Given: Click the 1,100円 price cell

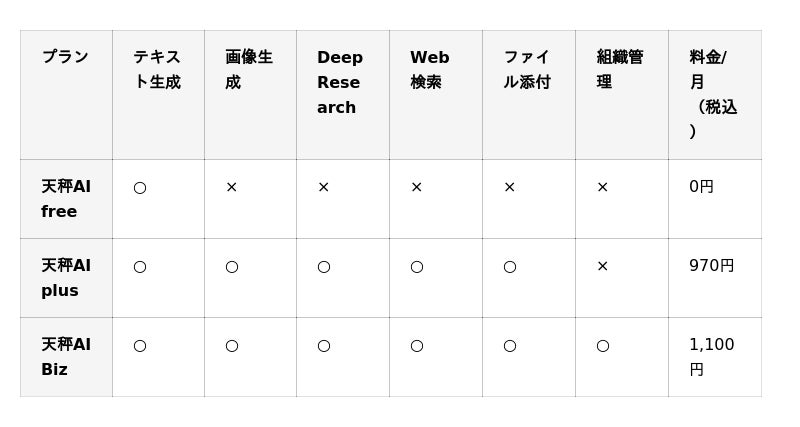Looking at the screenshot, I should tap(711, 356).
